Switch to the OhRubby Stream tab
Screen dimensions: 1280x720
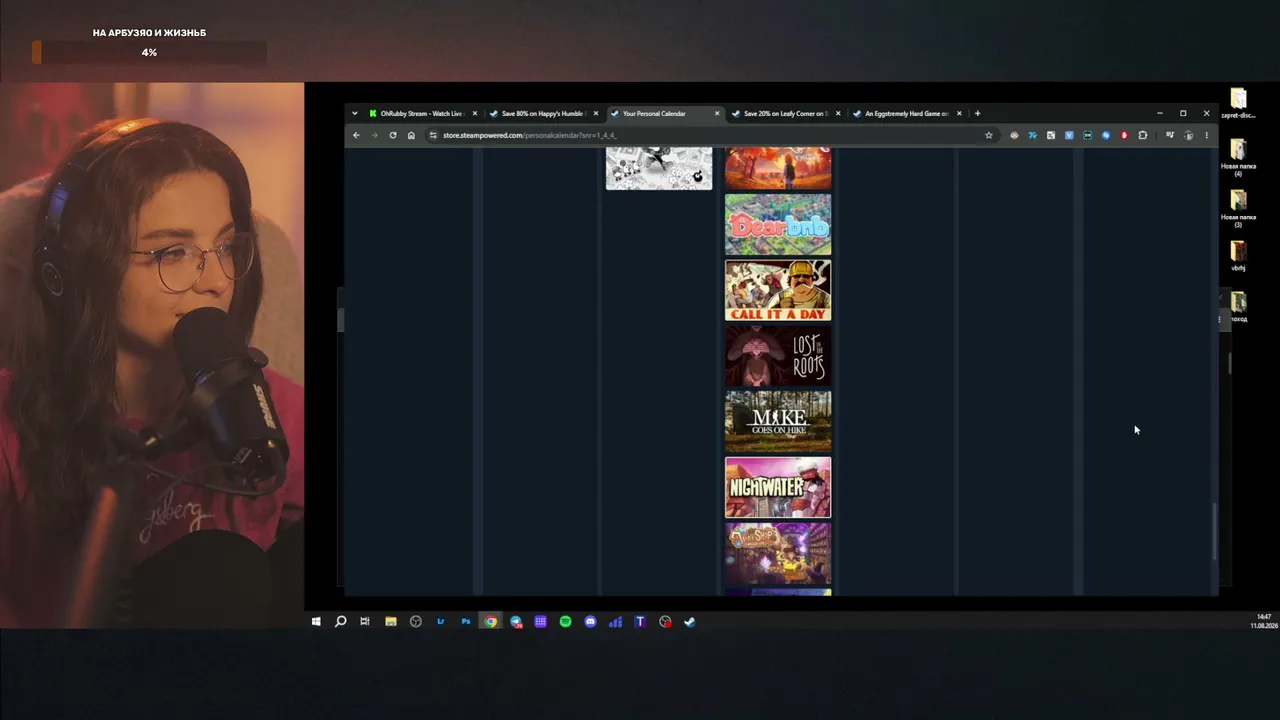coord(423,113)
